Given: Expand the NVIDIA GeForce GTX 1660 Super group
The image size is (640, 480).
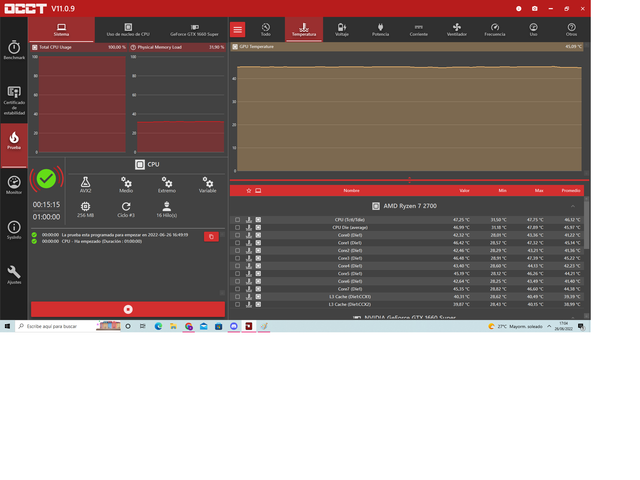Looking at the screenshot, I should [573, 317].
